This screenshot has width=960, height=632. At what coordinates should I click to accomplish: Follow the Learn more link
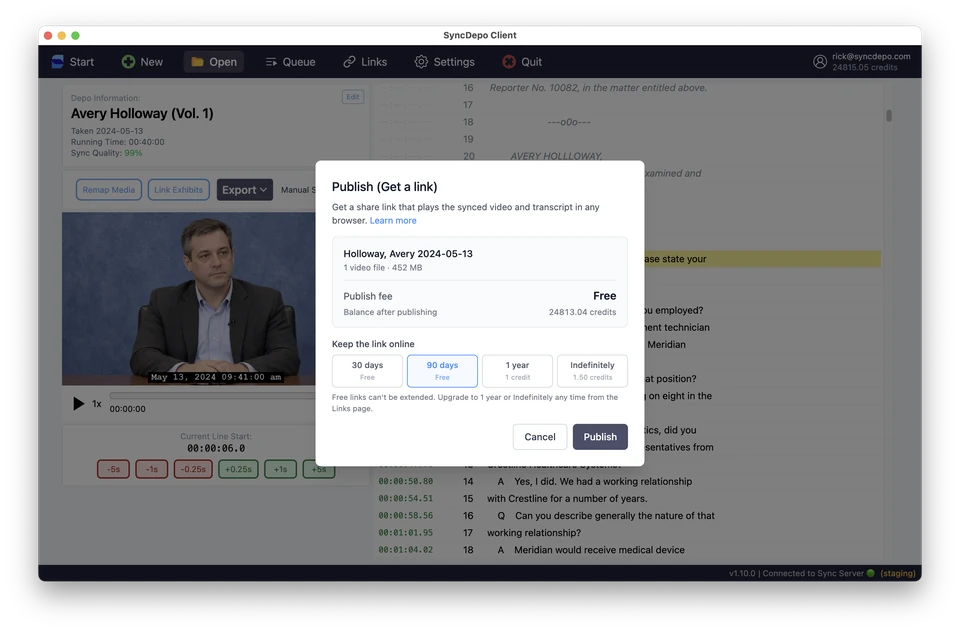pos(393,220)
